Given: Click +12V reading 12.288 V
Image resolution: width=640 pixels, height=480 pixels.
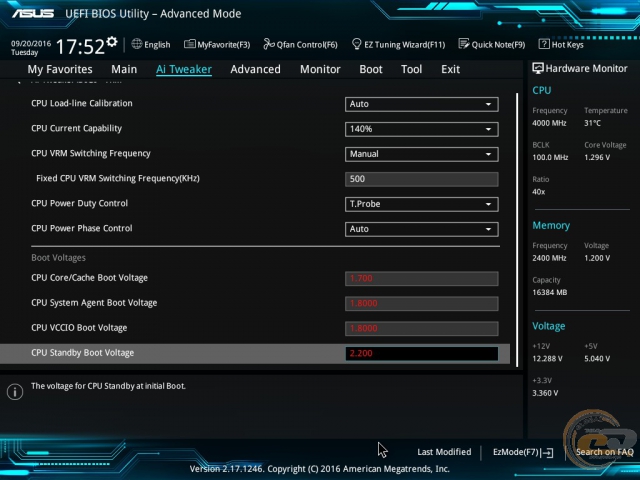Looking at the screenshot, I should point(547,359).
